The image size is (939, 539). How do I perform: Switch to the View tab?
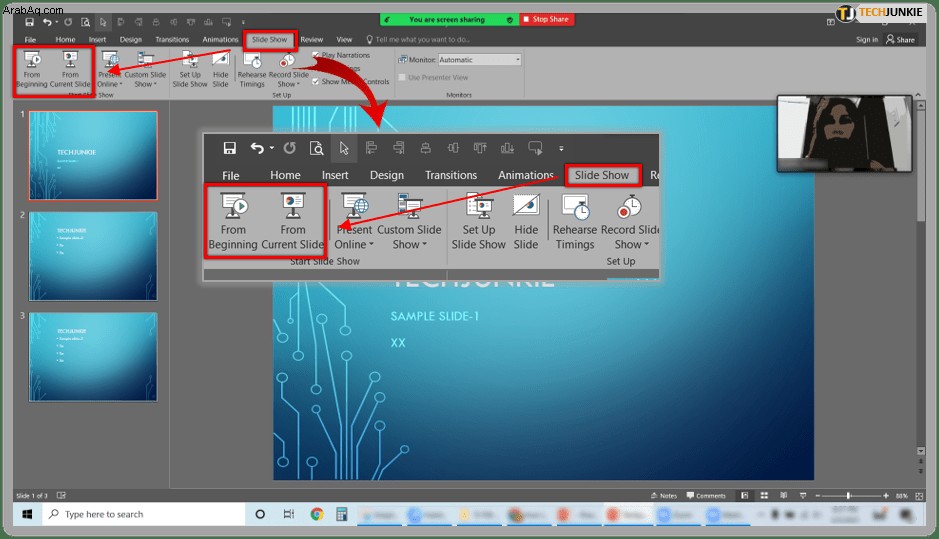coord(344,40)
